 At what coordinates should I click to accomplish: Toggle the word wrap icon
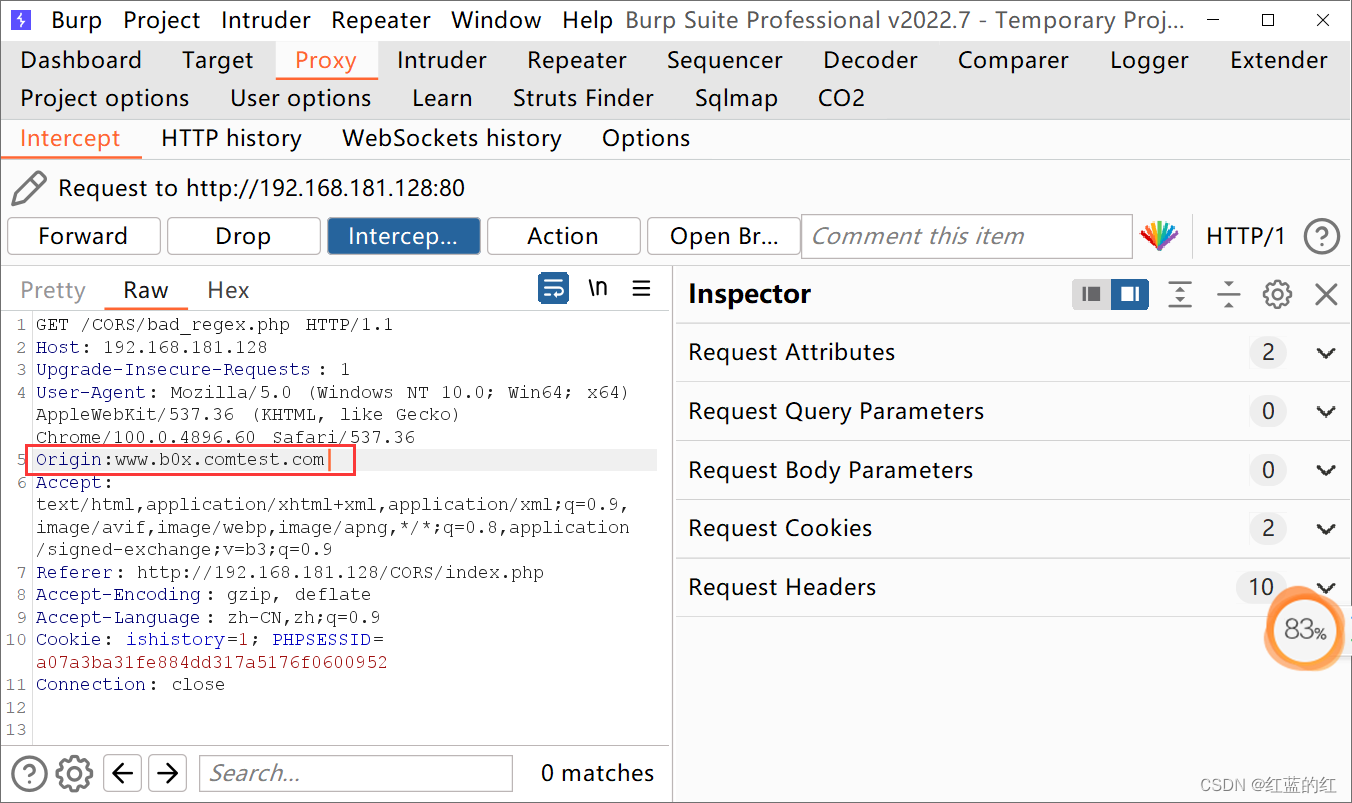(x=553, y=288)
